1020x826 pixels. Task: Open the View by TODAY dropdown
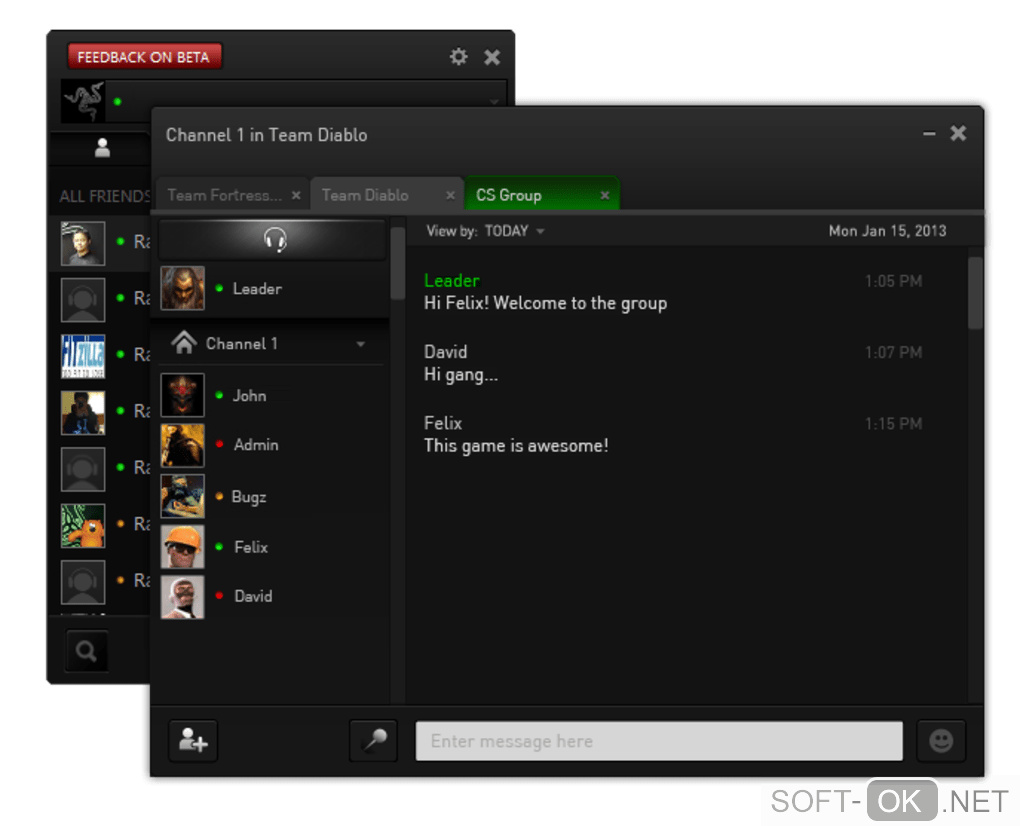[x=514, y=231]
